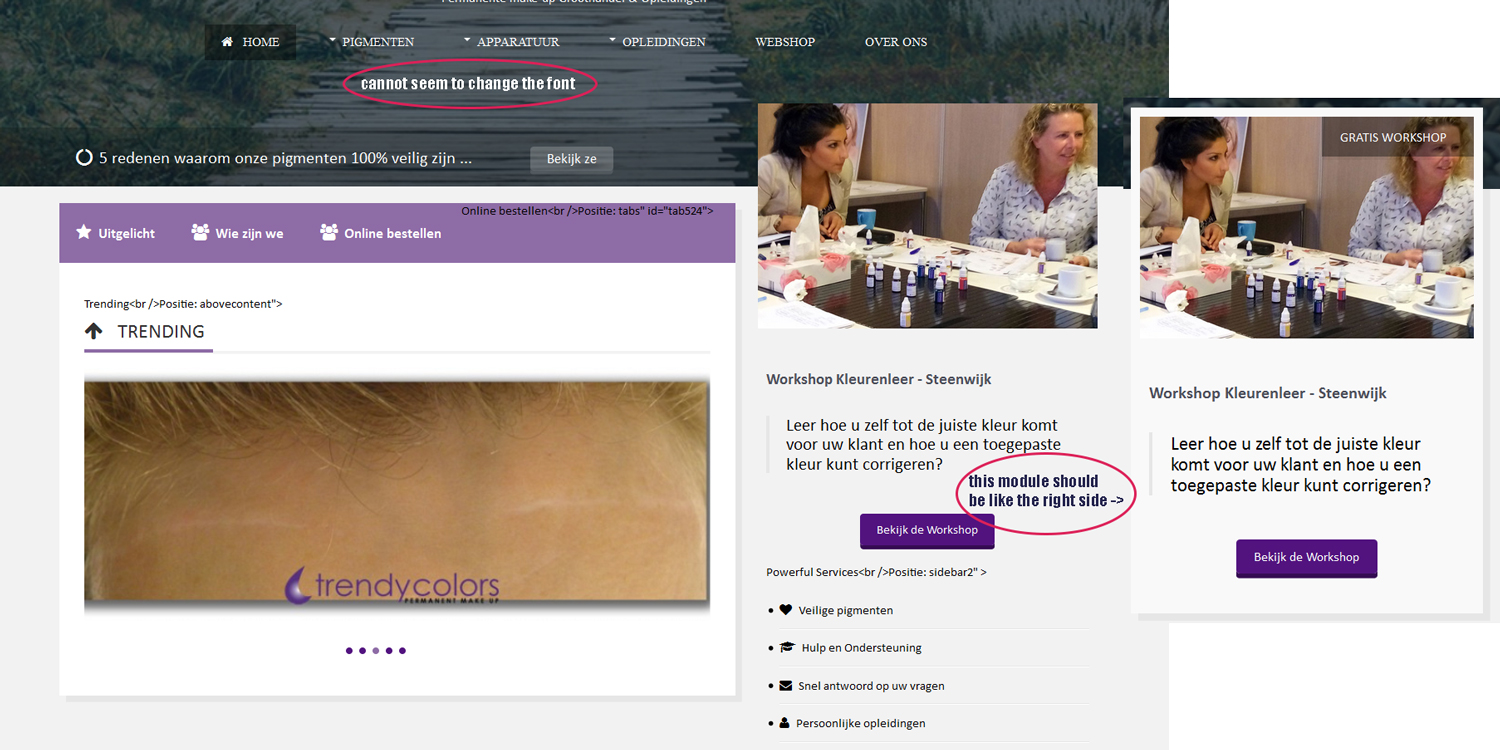Viewport: 1500px width, 750px height.
Task: Click the people icon on Online bestellen tab
Action: pyautogui.click(x=329, y=232)
